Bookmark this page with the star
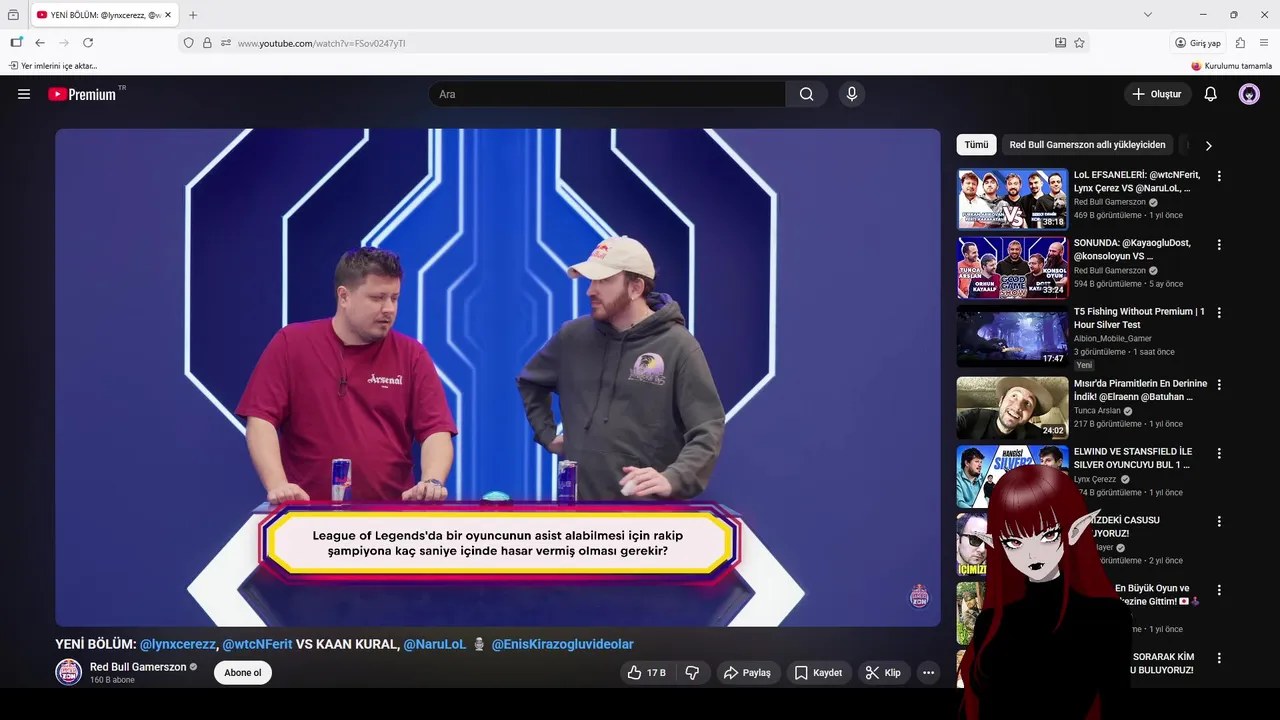This screenshot has width=1280, height=720. tap(1079, 43)
